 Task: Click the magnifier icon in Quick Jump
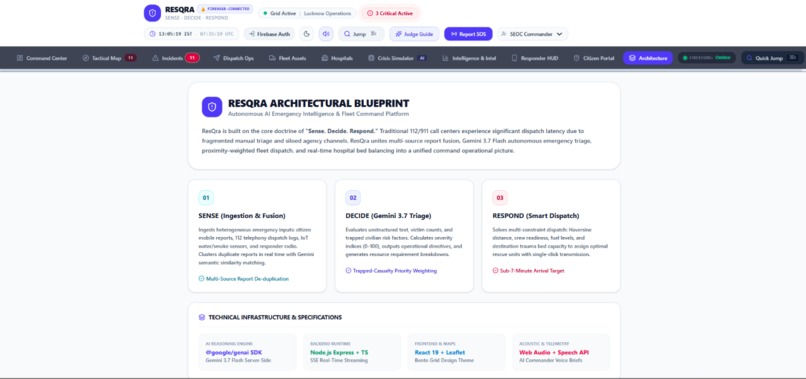[x=749, y=58]
